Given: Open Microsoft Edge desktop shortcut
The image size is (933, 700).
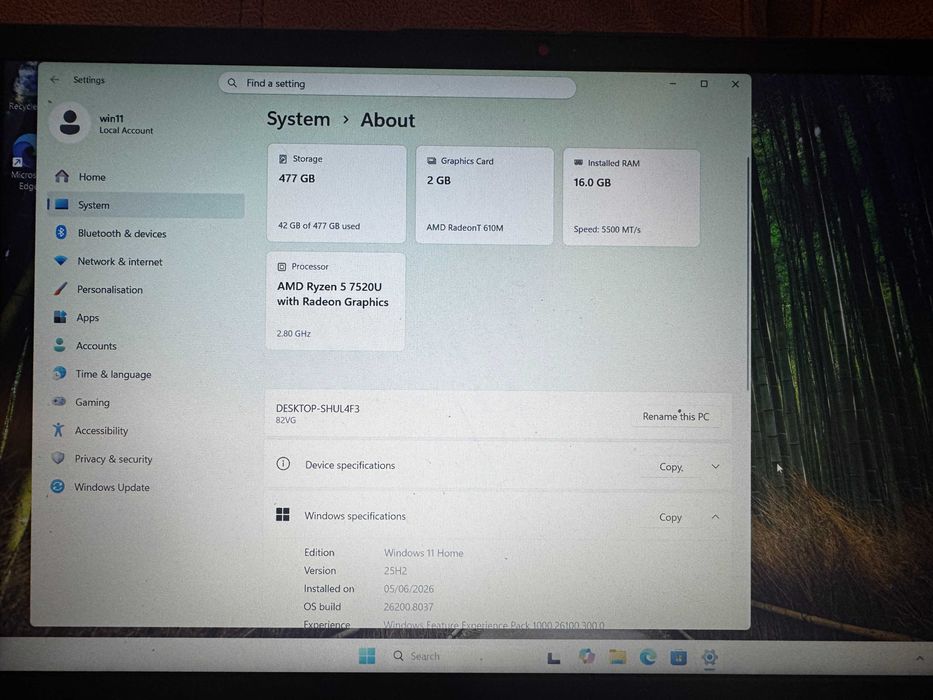Looking at the screenshot, I should point(24,162).
